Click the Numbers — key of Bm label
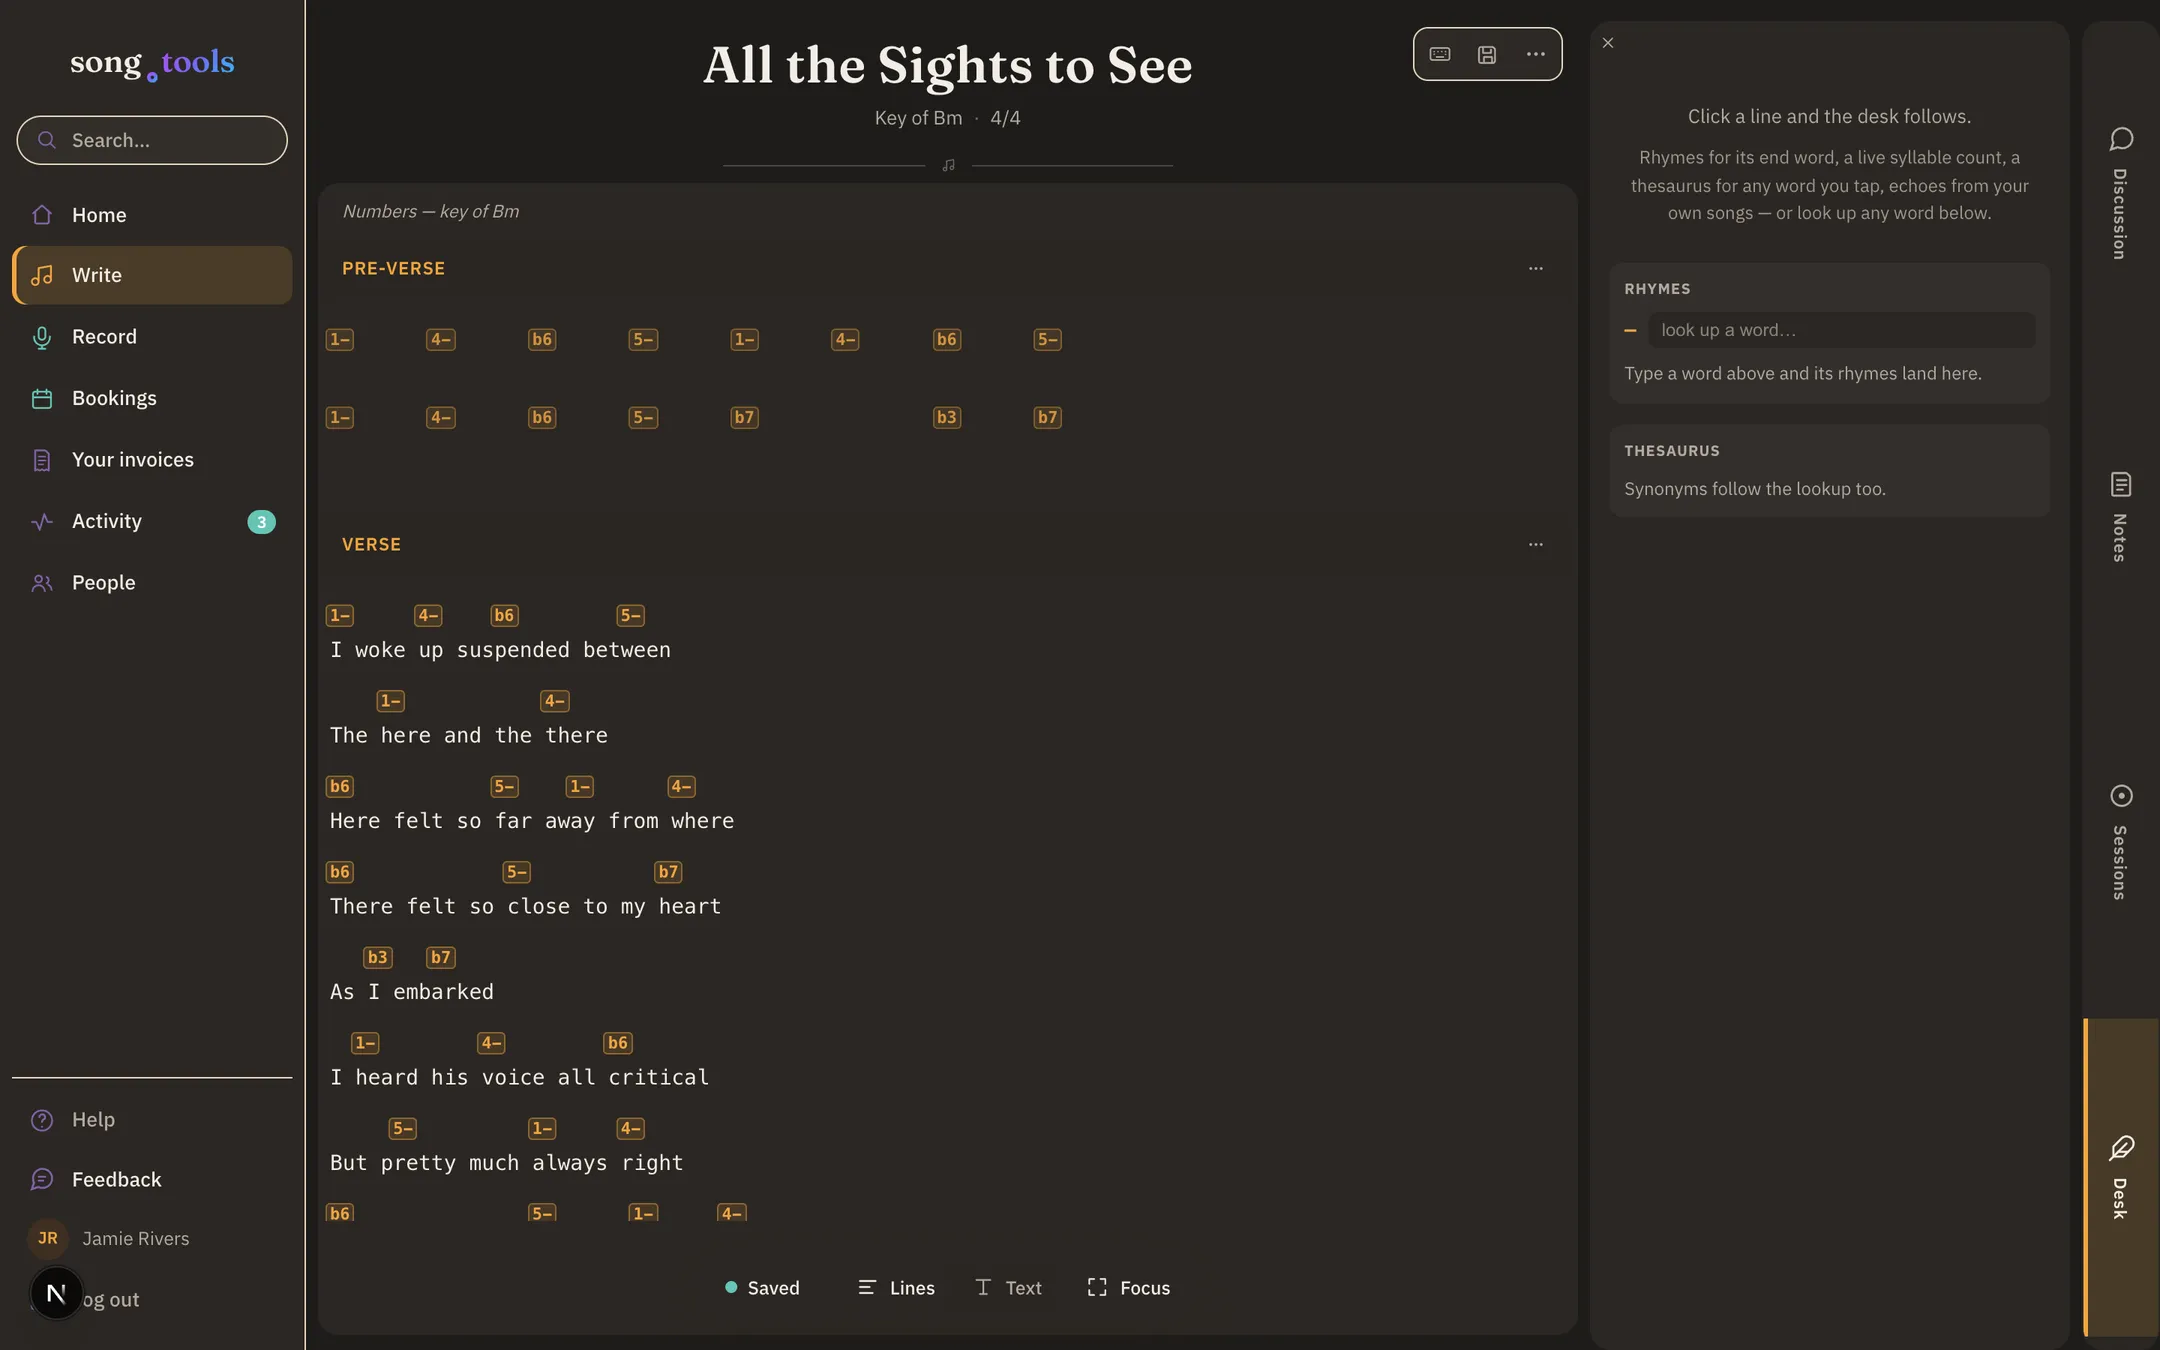Image resolution: width=2160 pixels, height=1350 pixels. (431, 212)
